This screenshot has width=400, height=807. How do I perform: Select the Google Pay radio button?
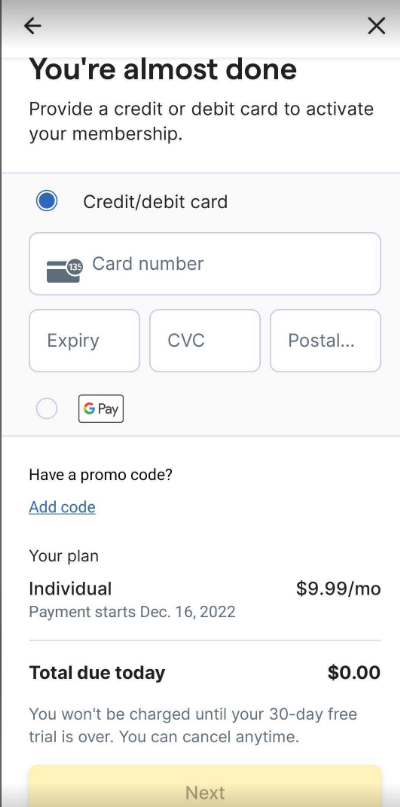coord(47,409)
